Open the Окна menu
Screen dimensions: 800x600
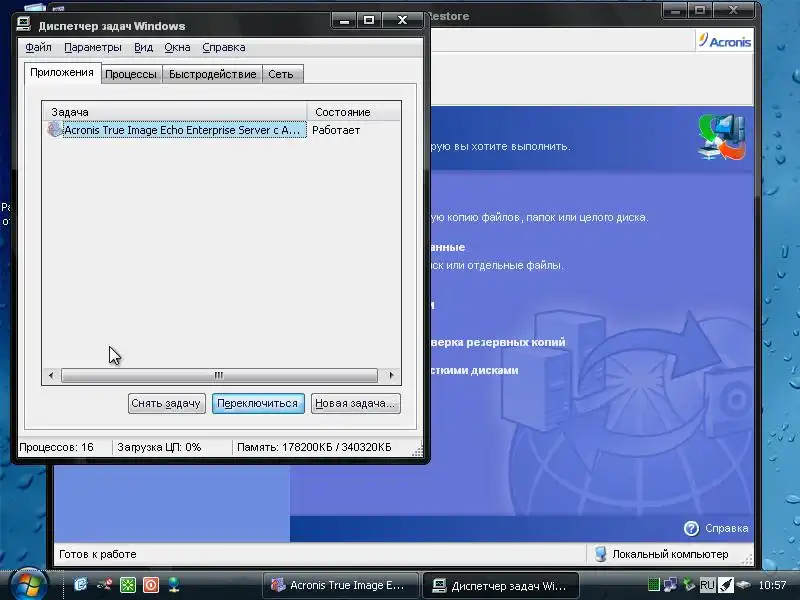tap(177, 47)
